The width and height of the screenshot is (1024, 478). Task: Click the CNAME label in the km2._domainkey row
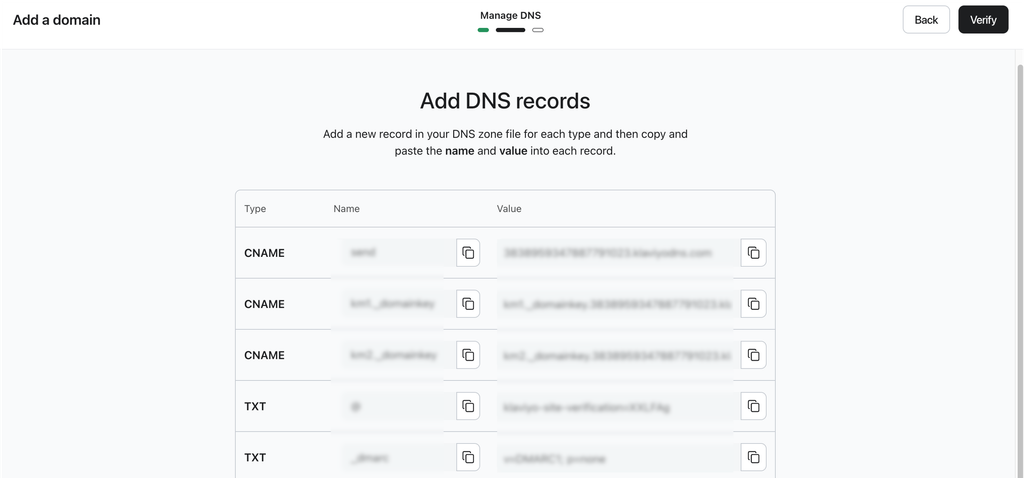[264, 355]
